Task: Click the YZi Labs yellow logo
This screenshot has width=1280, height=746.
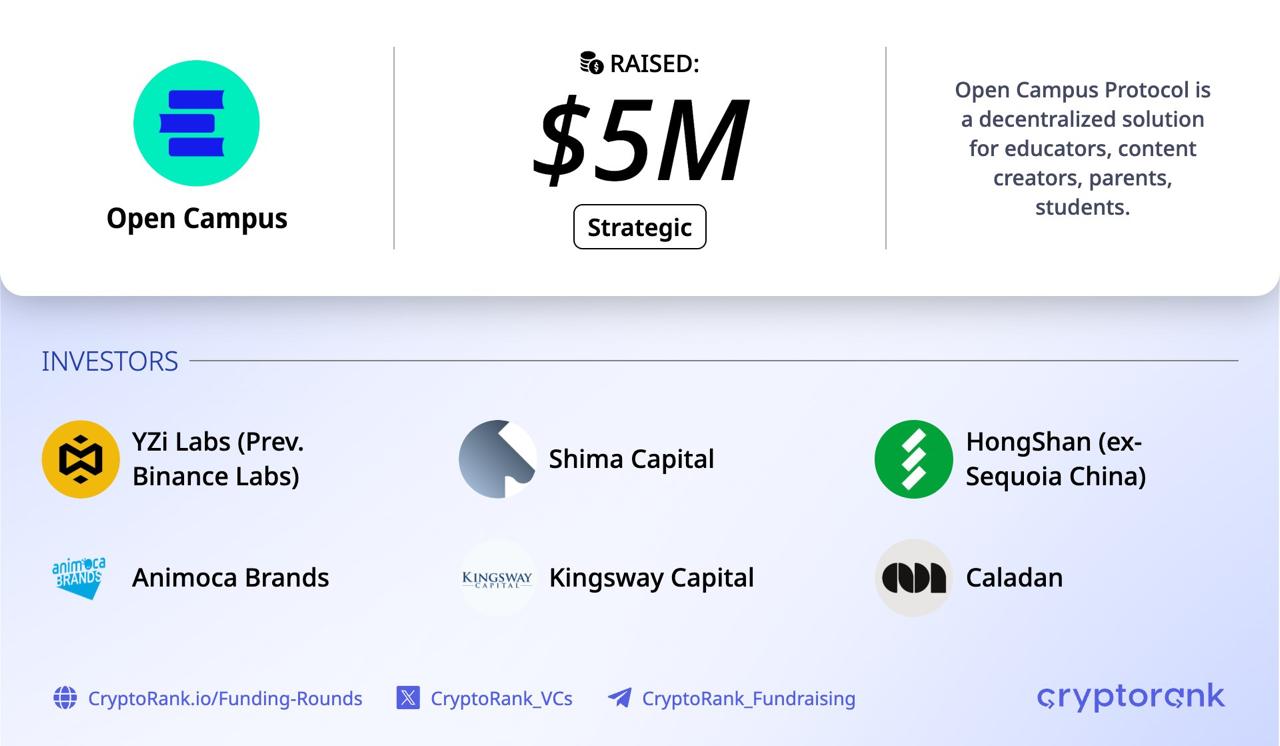Action: click(81, 459)
